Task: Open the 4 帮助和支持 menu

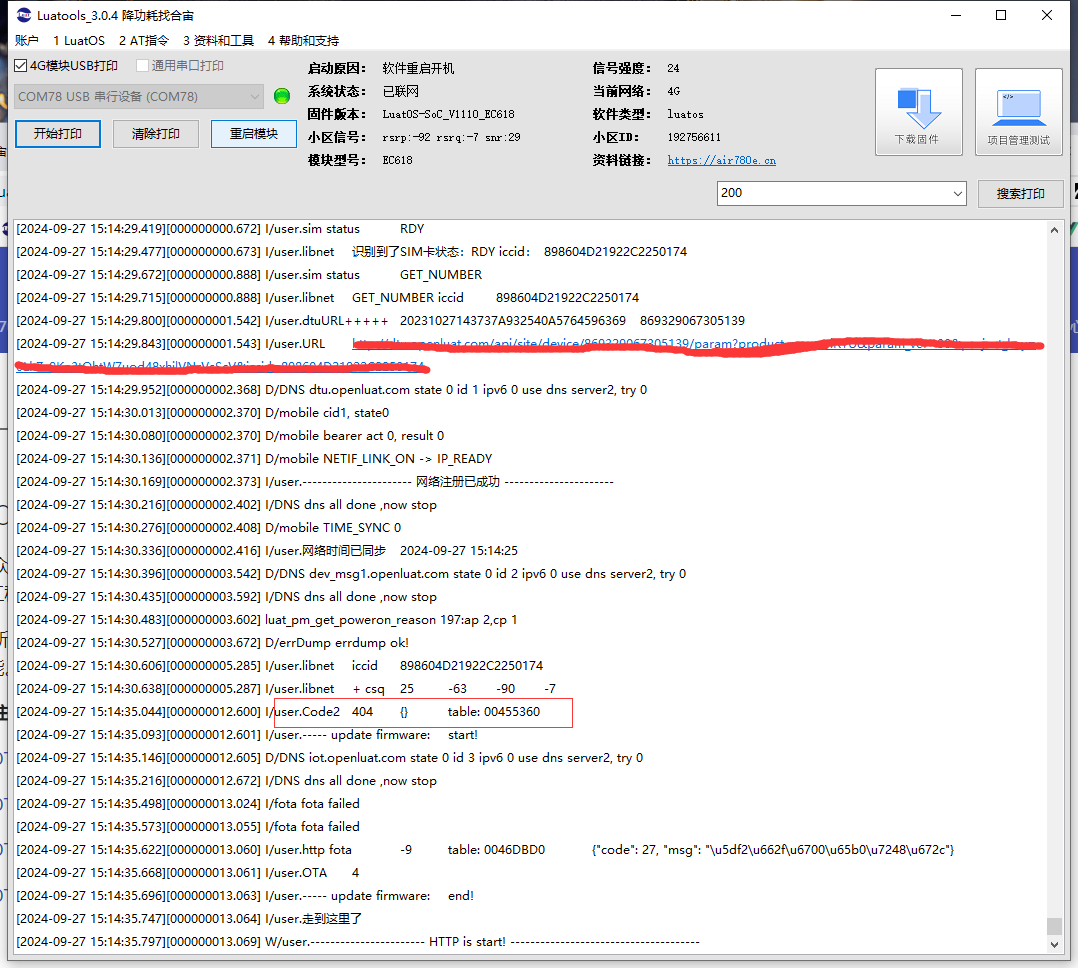Action: 303,41
